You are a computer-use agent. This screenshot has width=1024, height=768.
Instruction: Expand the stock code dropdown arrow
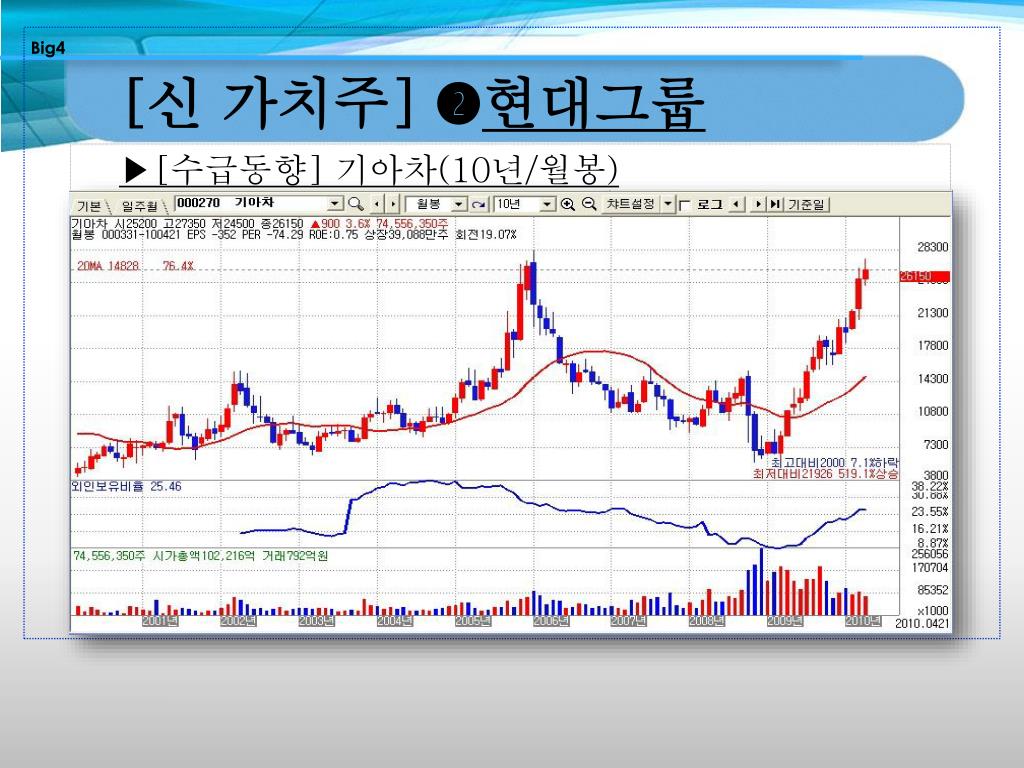[335, 204]
